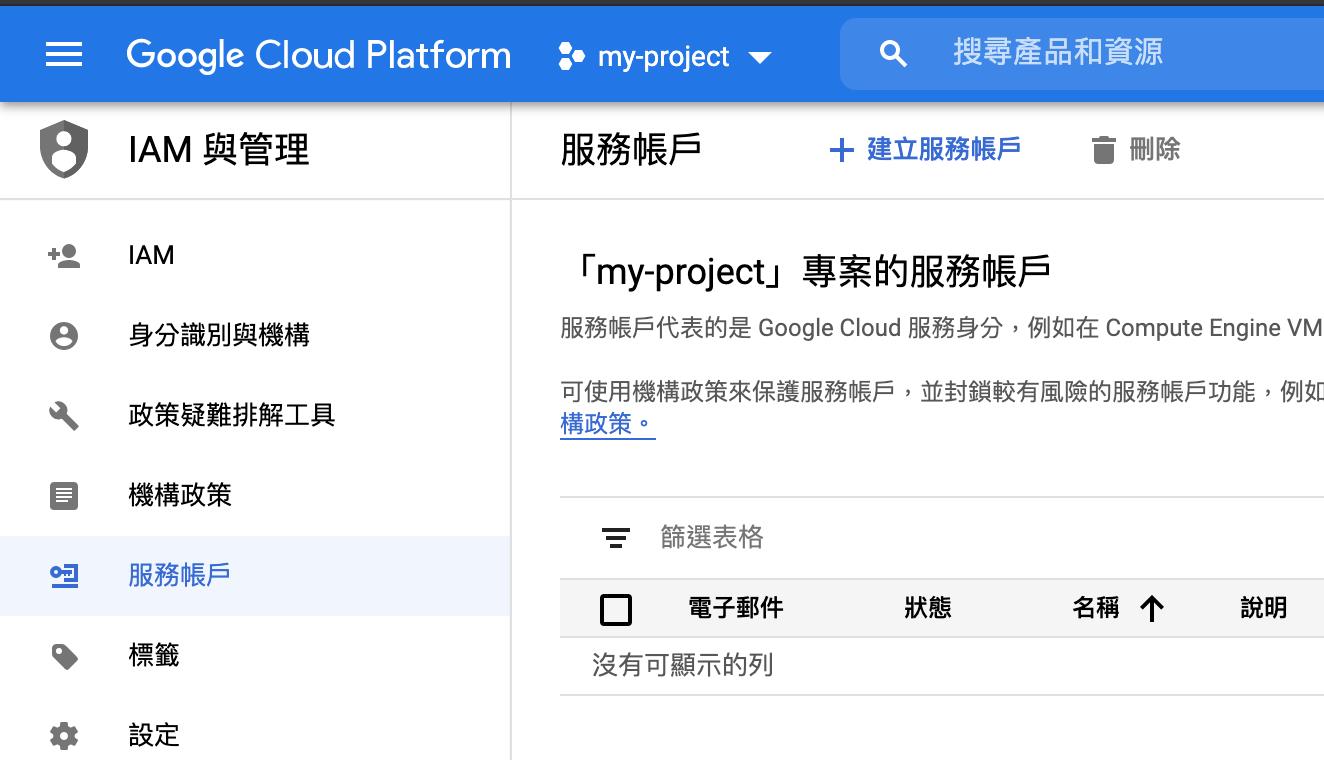Click the IAM add-person icon
Screen dimensions: 1324x760
click(64, 256)
